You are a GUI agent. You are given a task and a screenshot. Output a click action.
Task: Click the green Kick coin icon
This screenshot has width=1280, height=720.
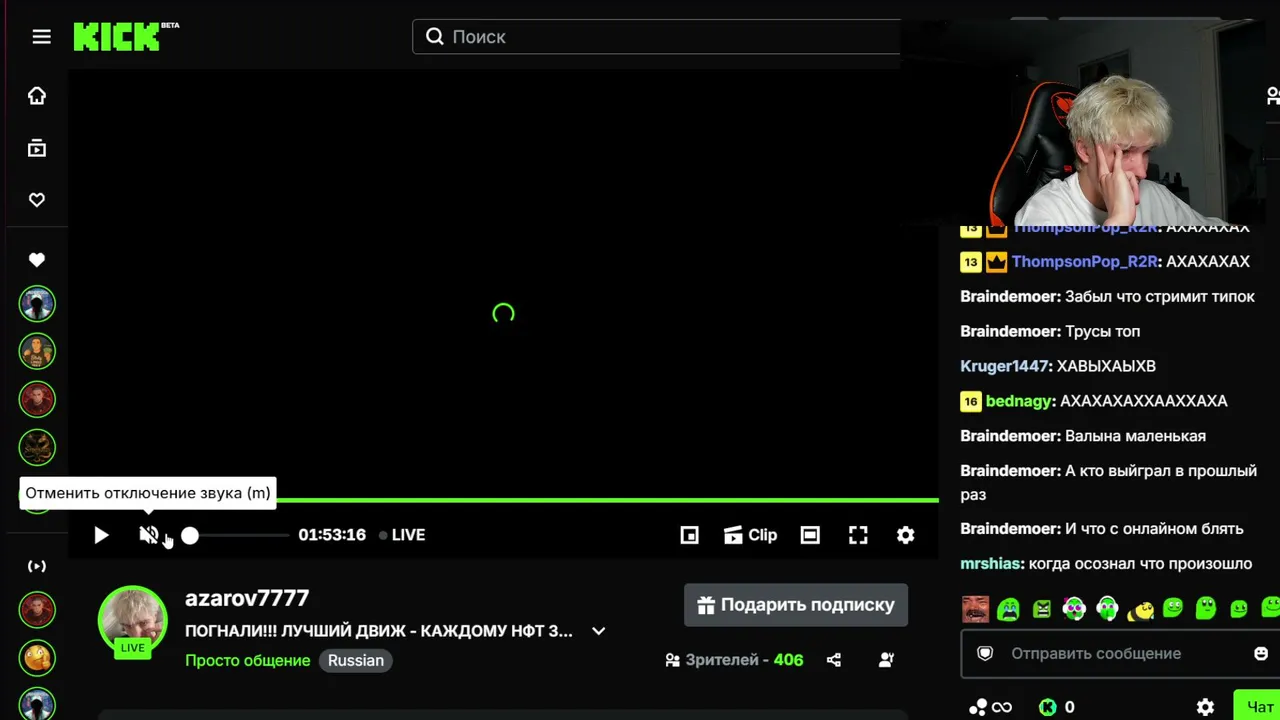tap(1048, 707)
